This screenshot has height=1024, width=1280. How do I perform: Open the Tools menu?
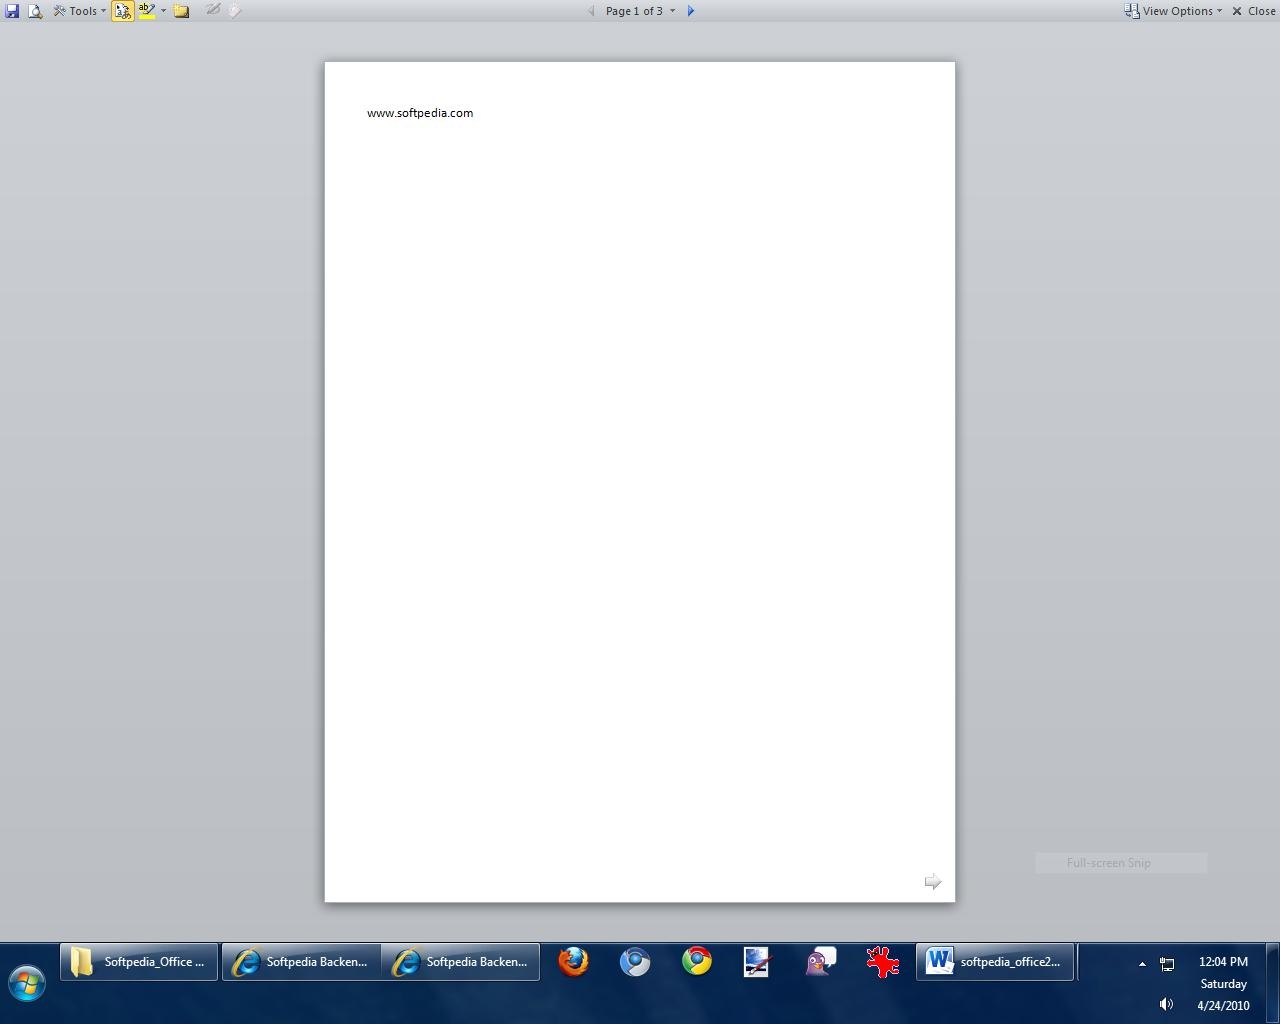click(80, 11)
